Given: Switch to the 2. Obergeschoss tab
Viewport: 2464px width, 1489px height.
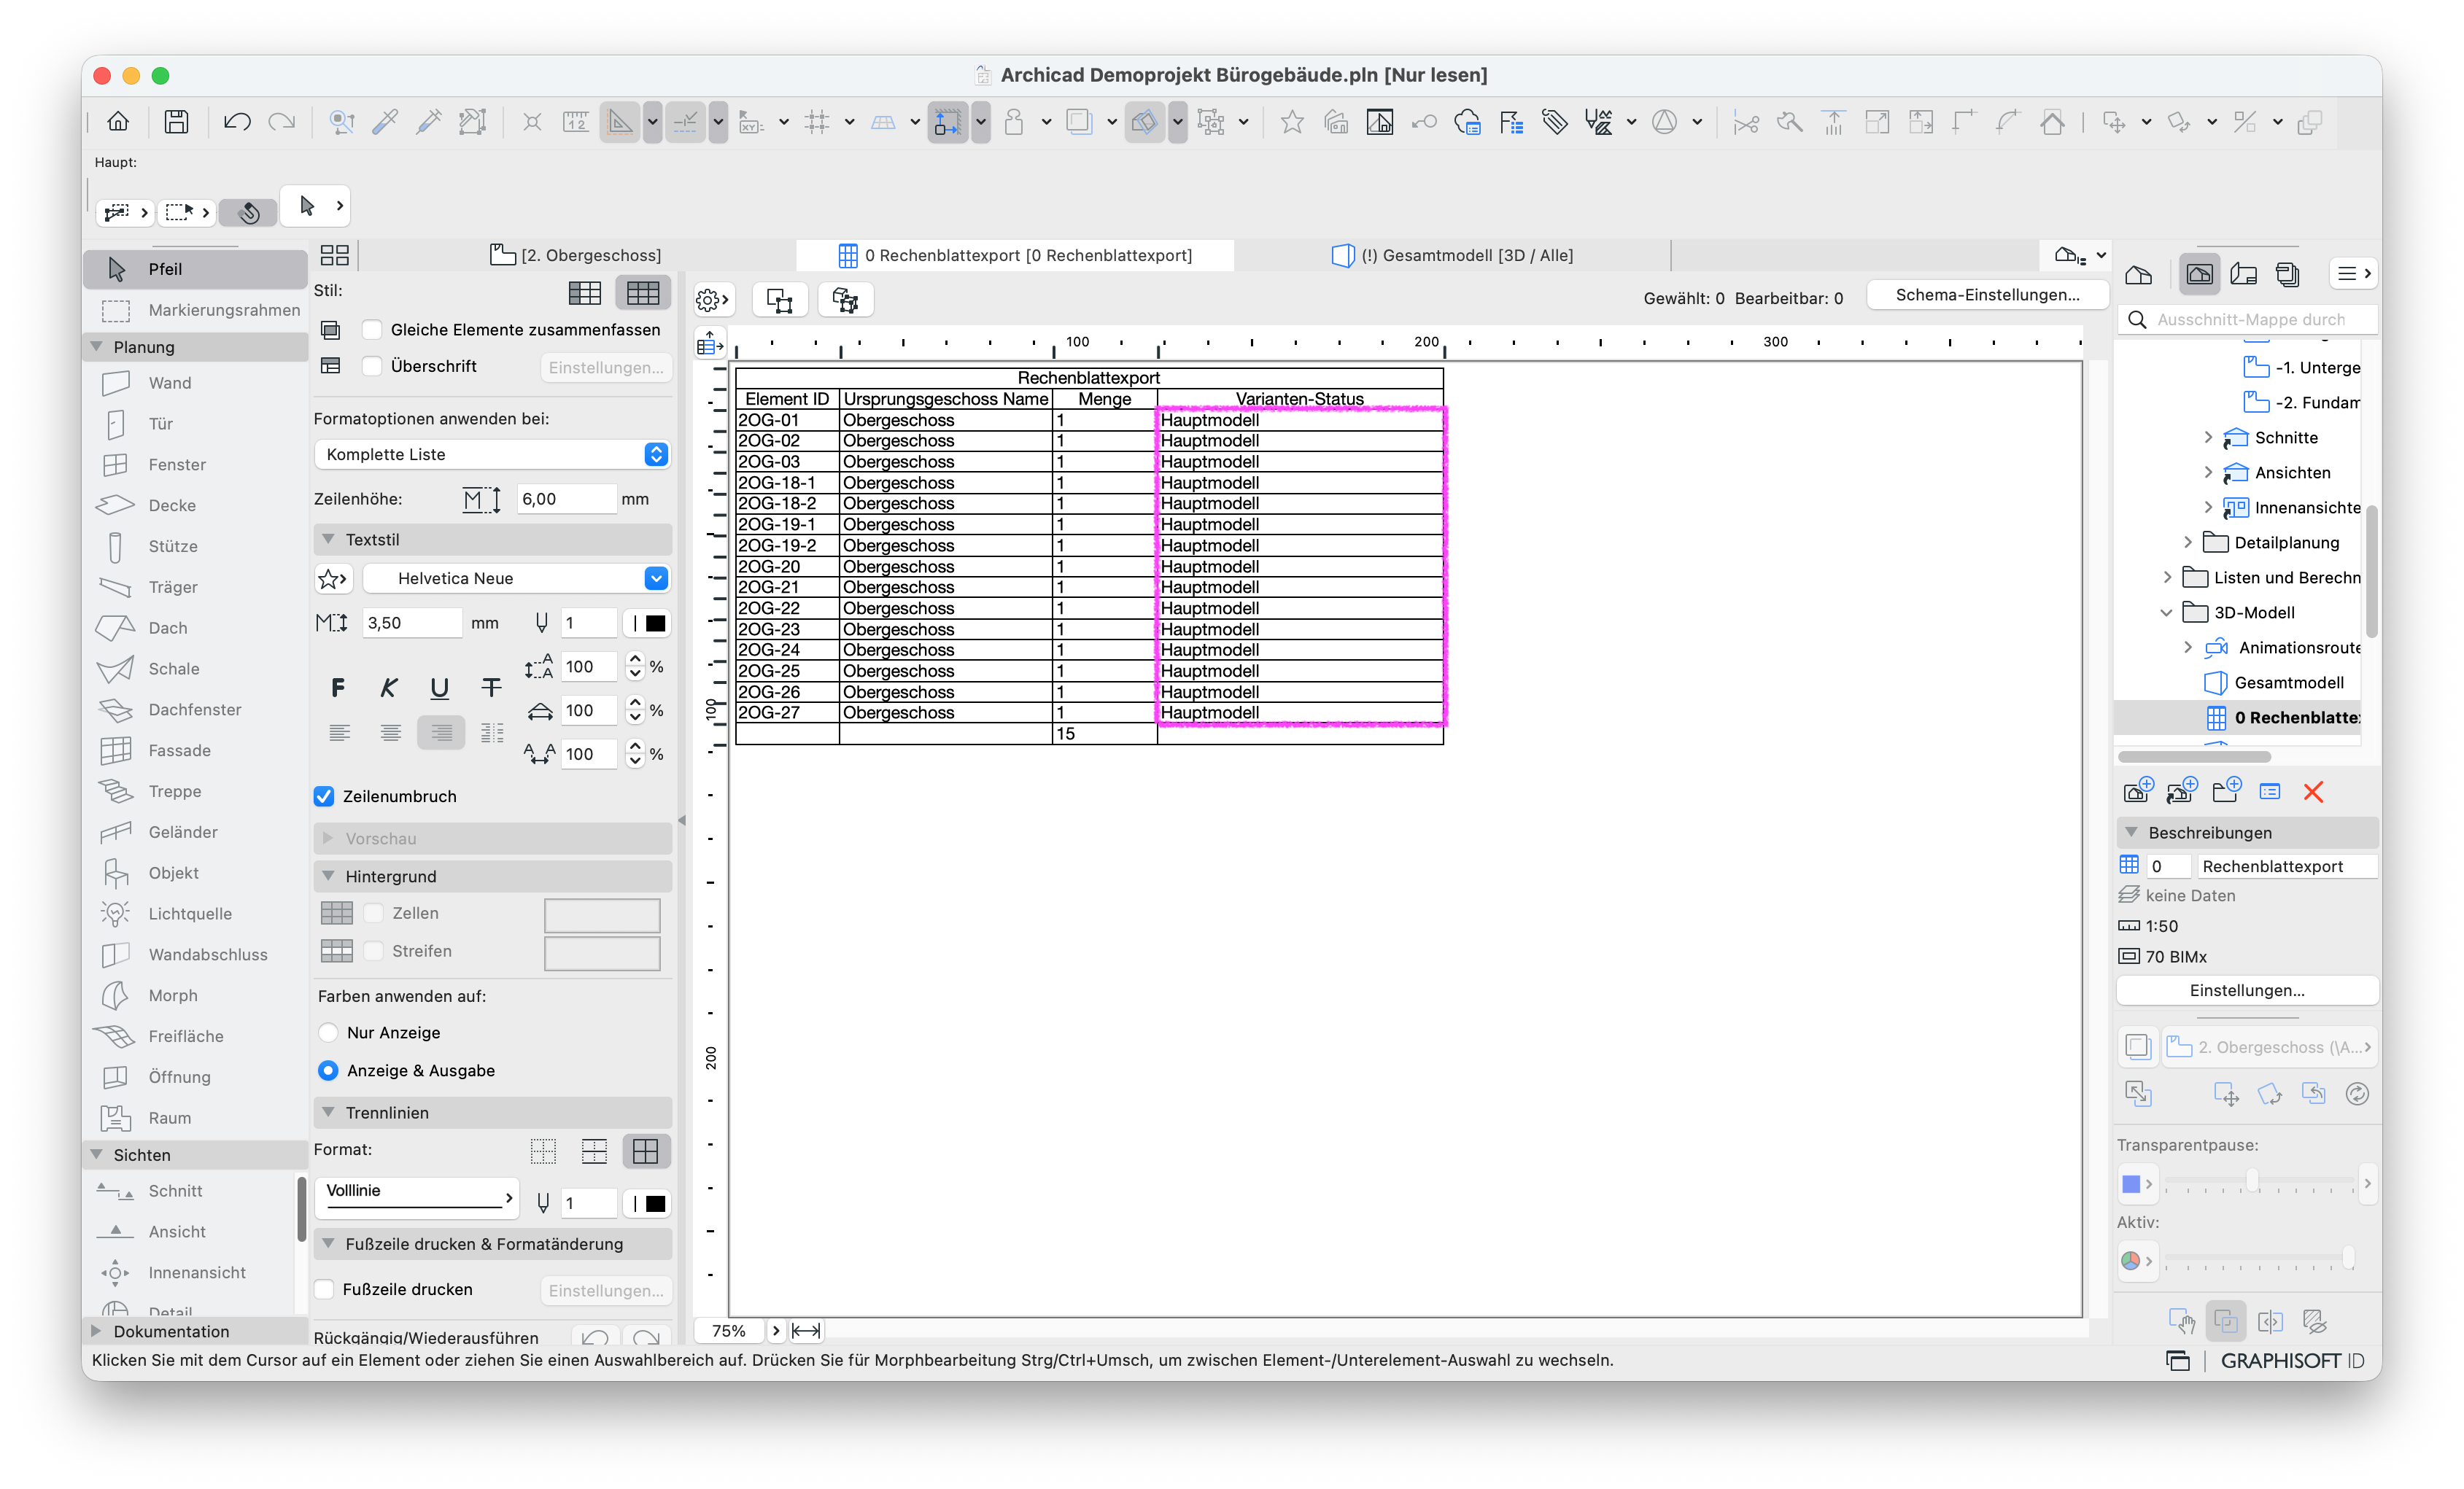Looking at the screenshot, I should pyautogui.click(x=576, y=255).
